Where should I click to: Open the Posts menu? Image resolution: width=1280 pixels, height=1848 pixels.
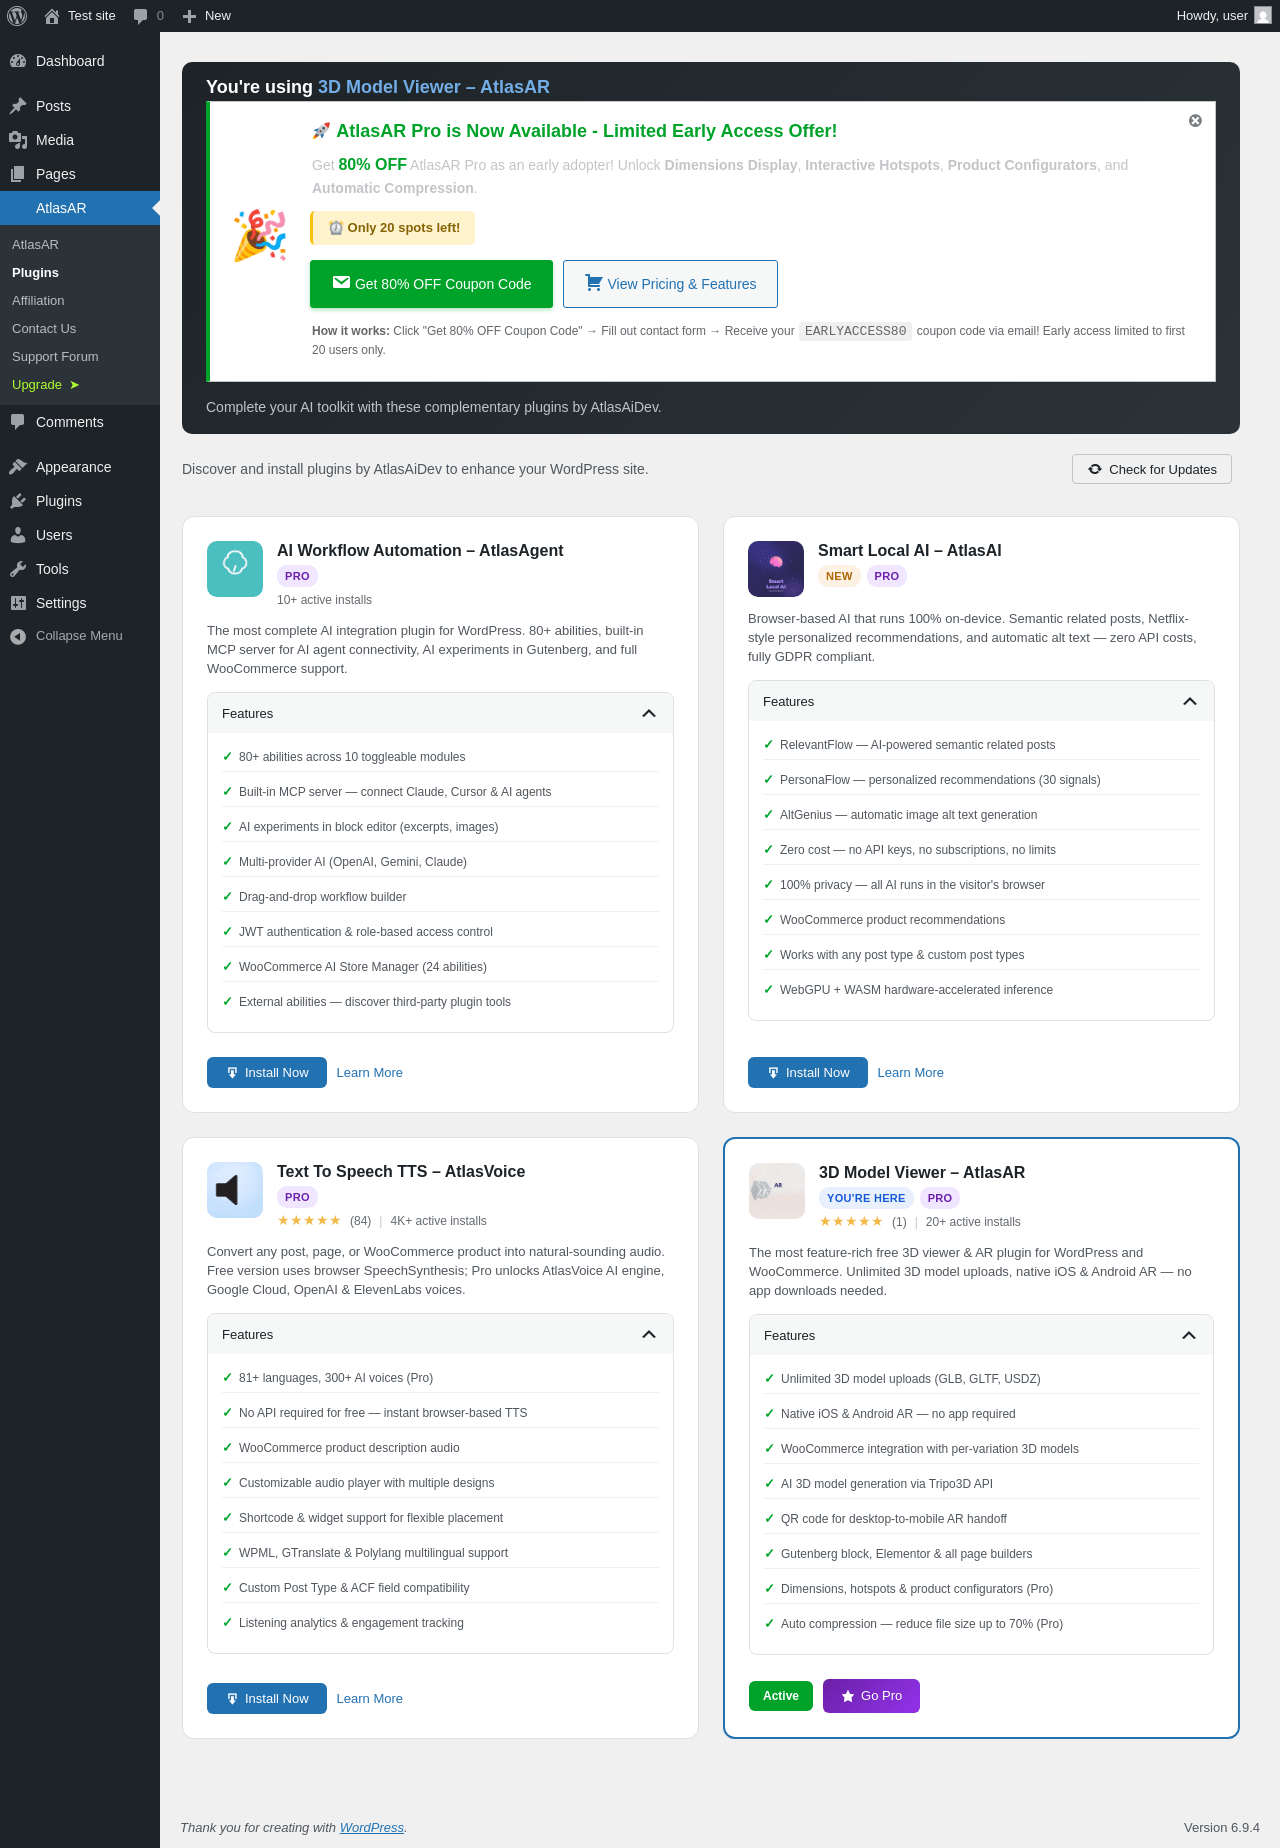pyautogui.click(x=80, y=106)
